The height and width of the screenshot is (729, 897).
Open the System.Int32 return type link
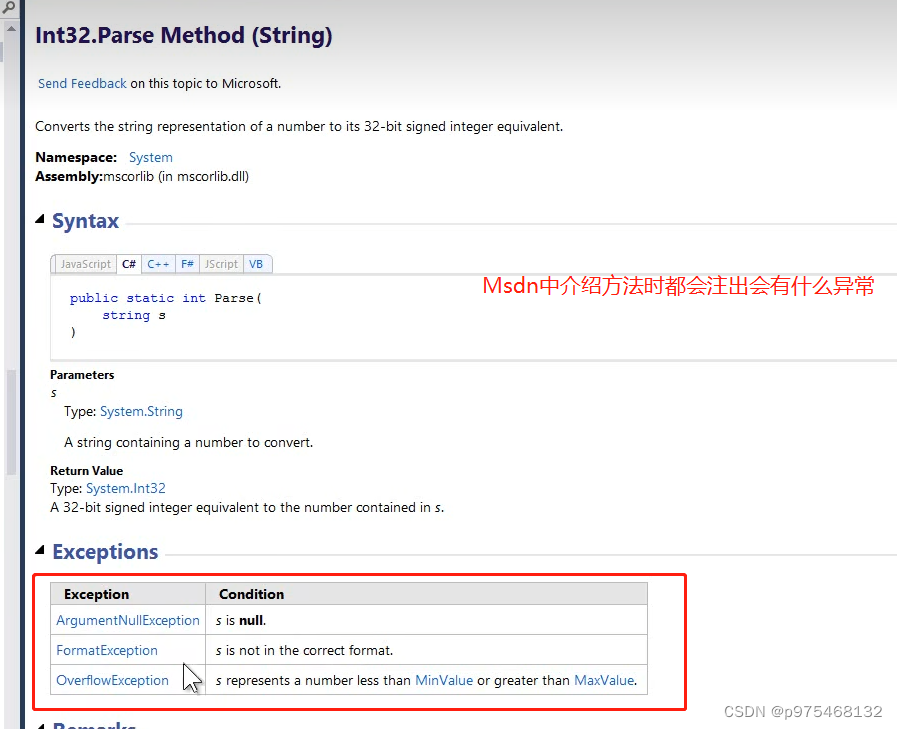(126, 488)
